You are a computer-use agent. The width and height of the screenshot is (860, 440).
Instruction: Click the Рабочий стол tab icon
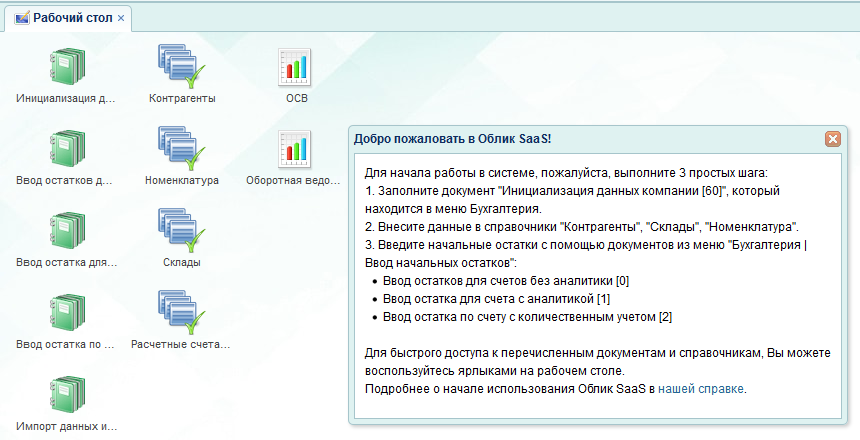click(22, 18)
